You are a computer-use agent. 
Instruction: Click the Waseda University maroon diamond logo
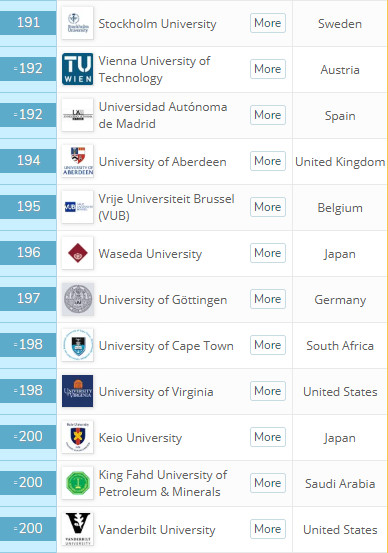(78, 253)
